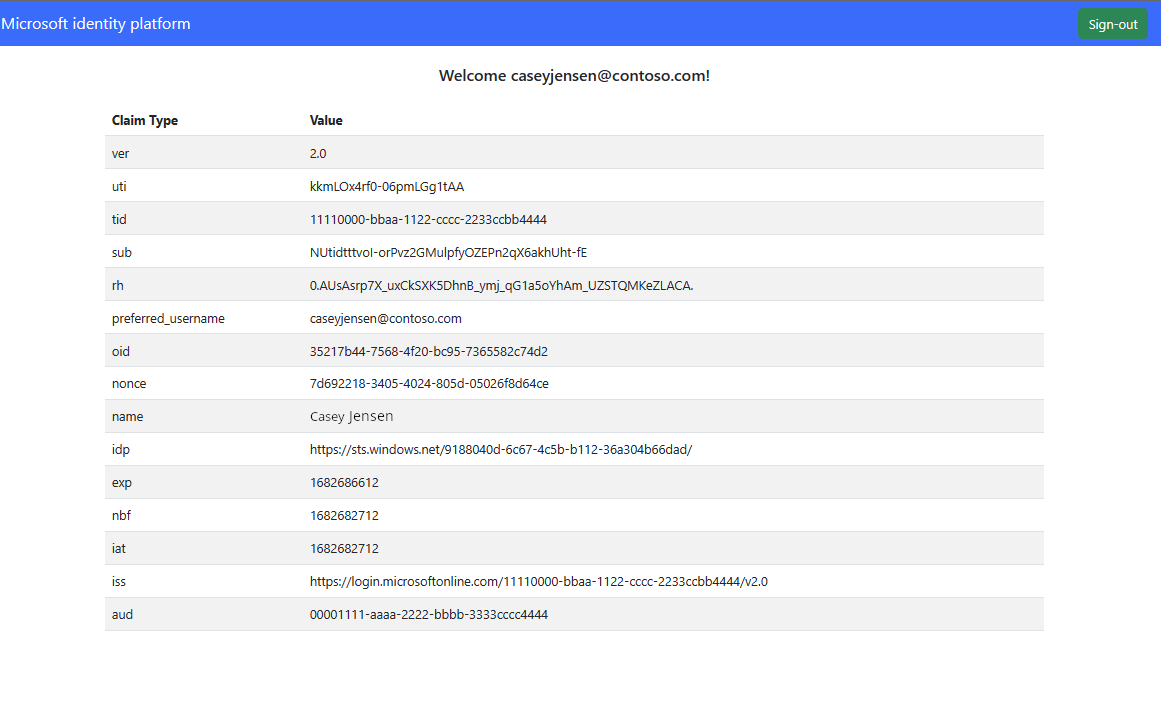
Task: Select the sub value starting with NUtidtttvoI
Action: [448, 252]
